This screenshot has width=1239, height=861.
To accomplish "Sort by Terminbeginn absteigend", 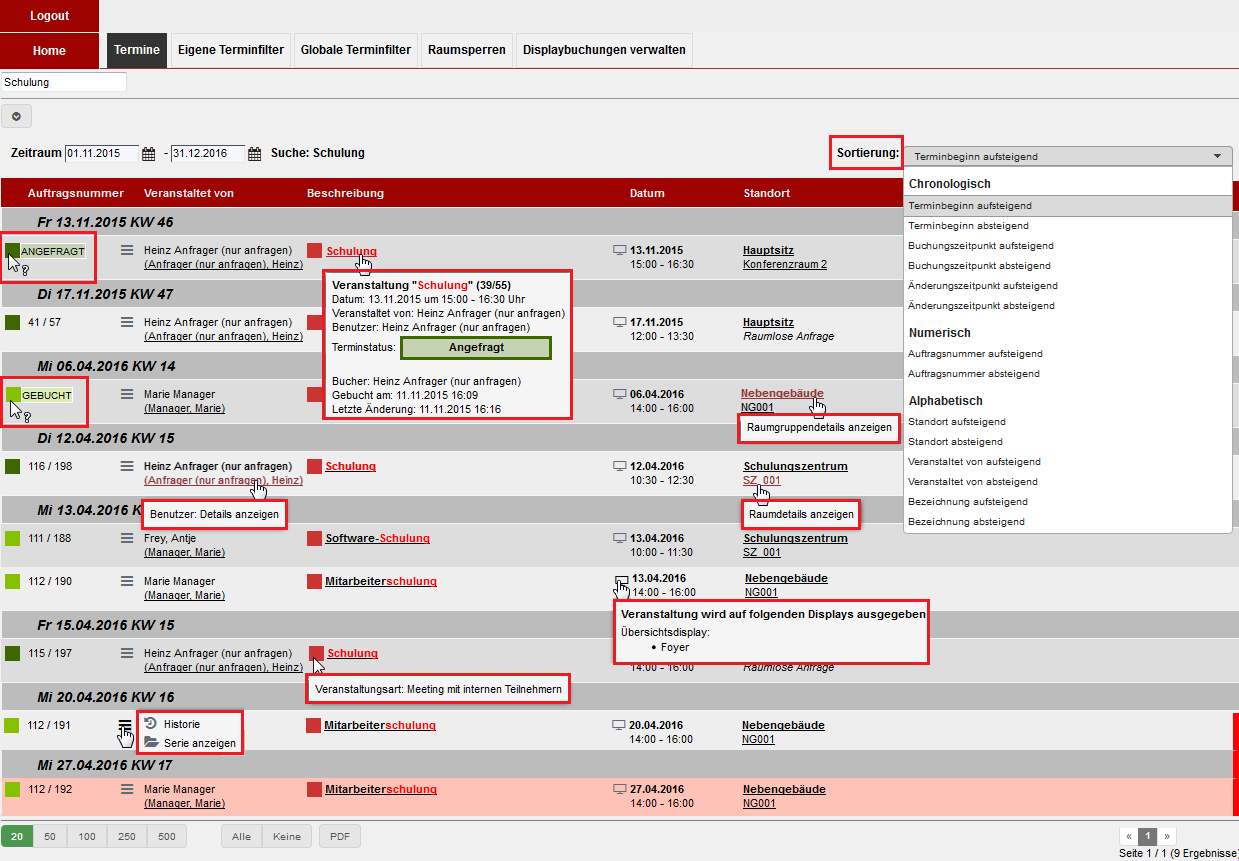I will click(x=1068, y=226).
